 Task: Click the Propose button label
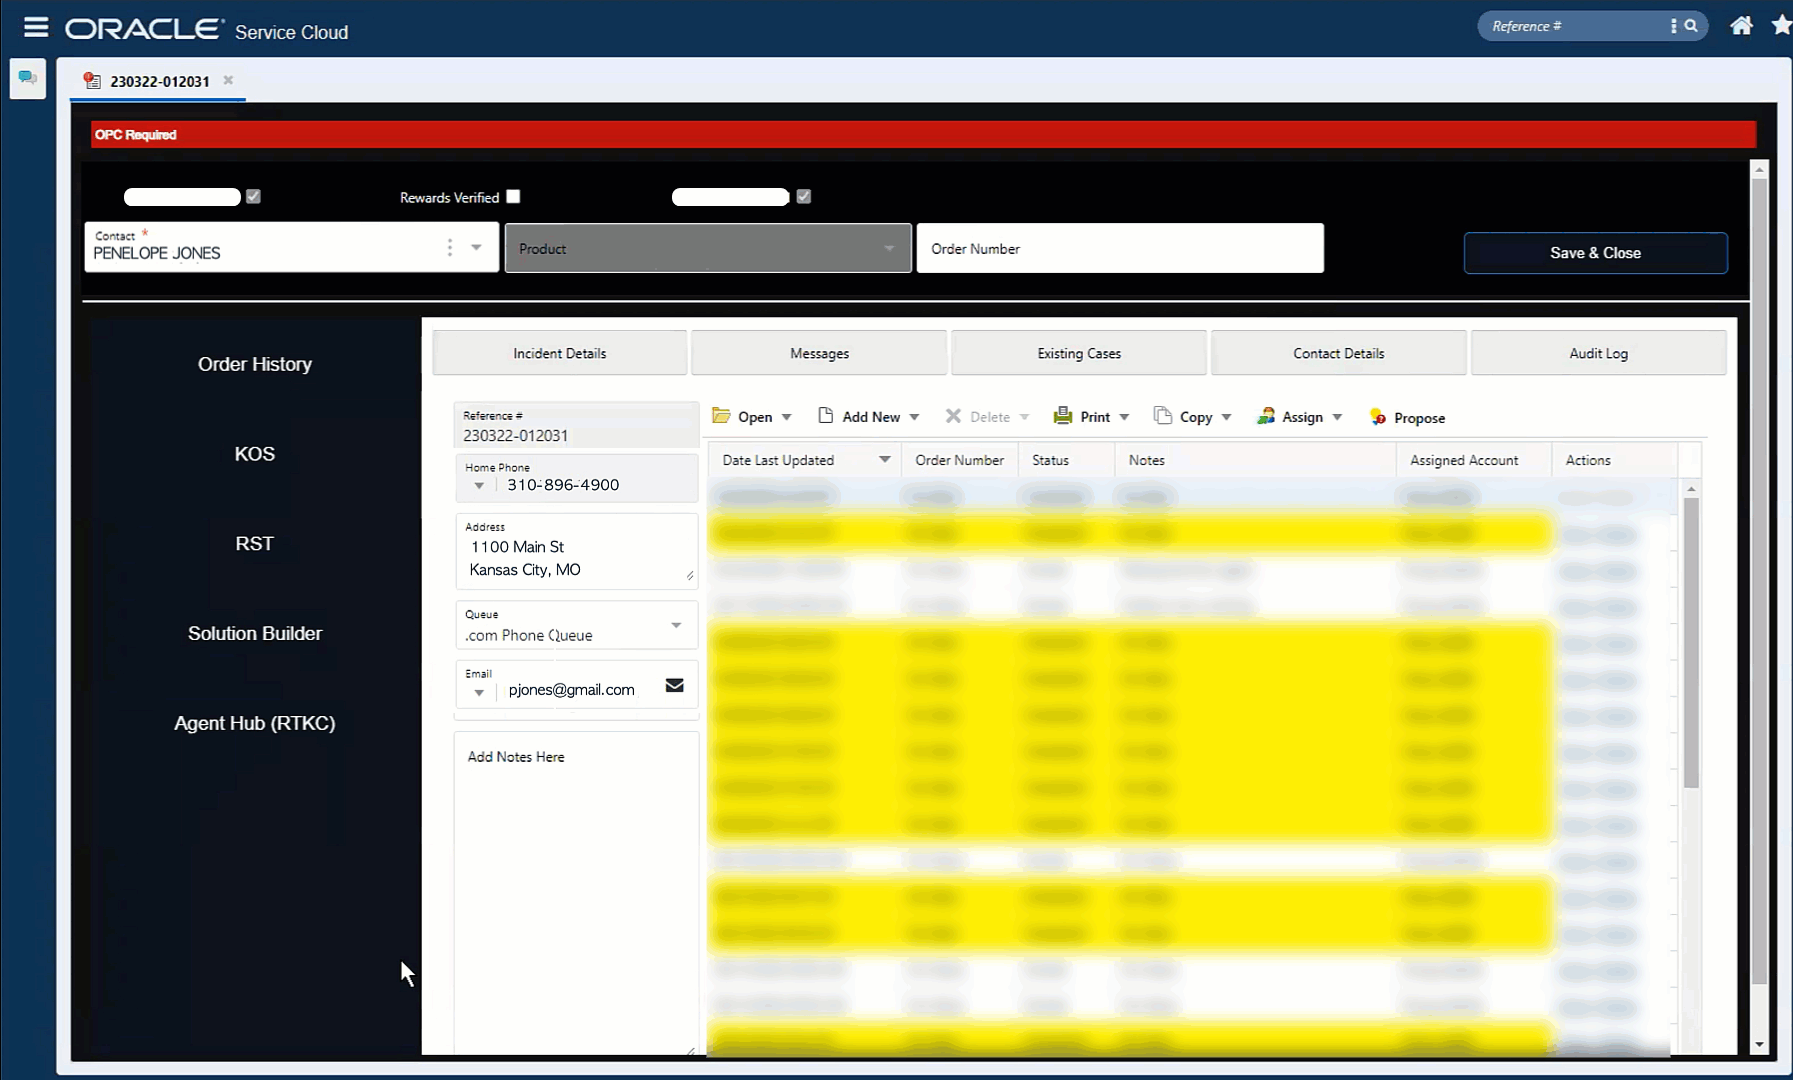point(1419,418)
